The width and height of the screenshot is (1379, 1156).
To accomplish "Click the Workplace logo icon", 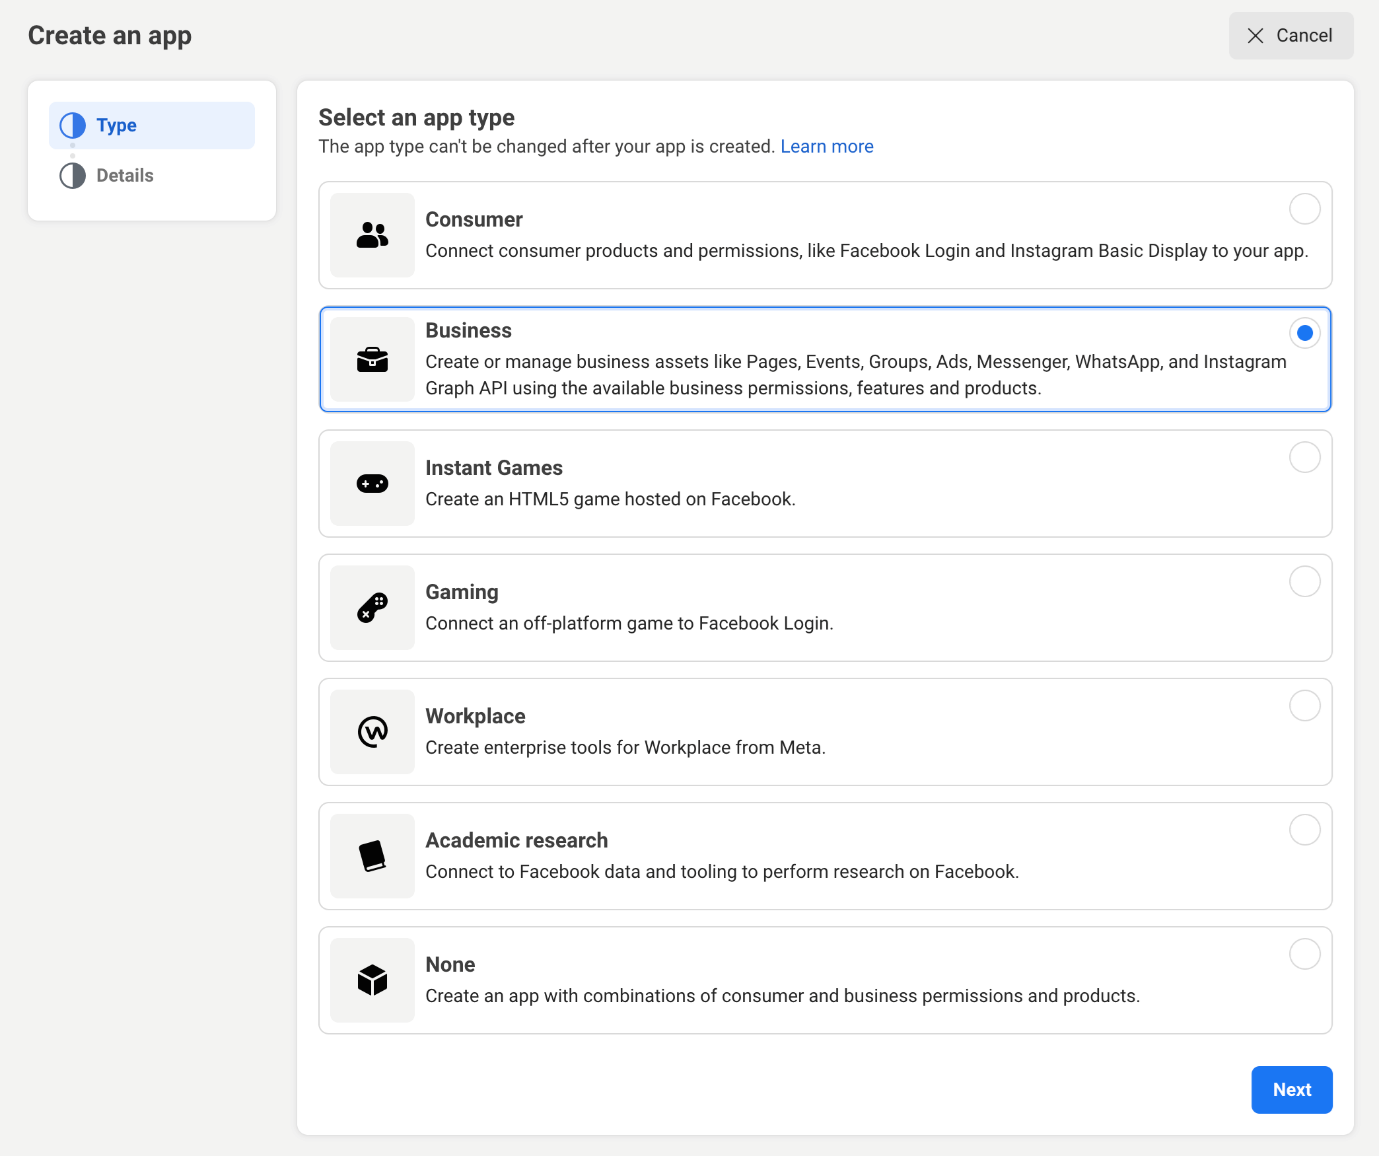I will click(x=372, y=732).
